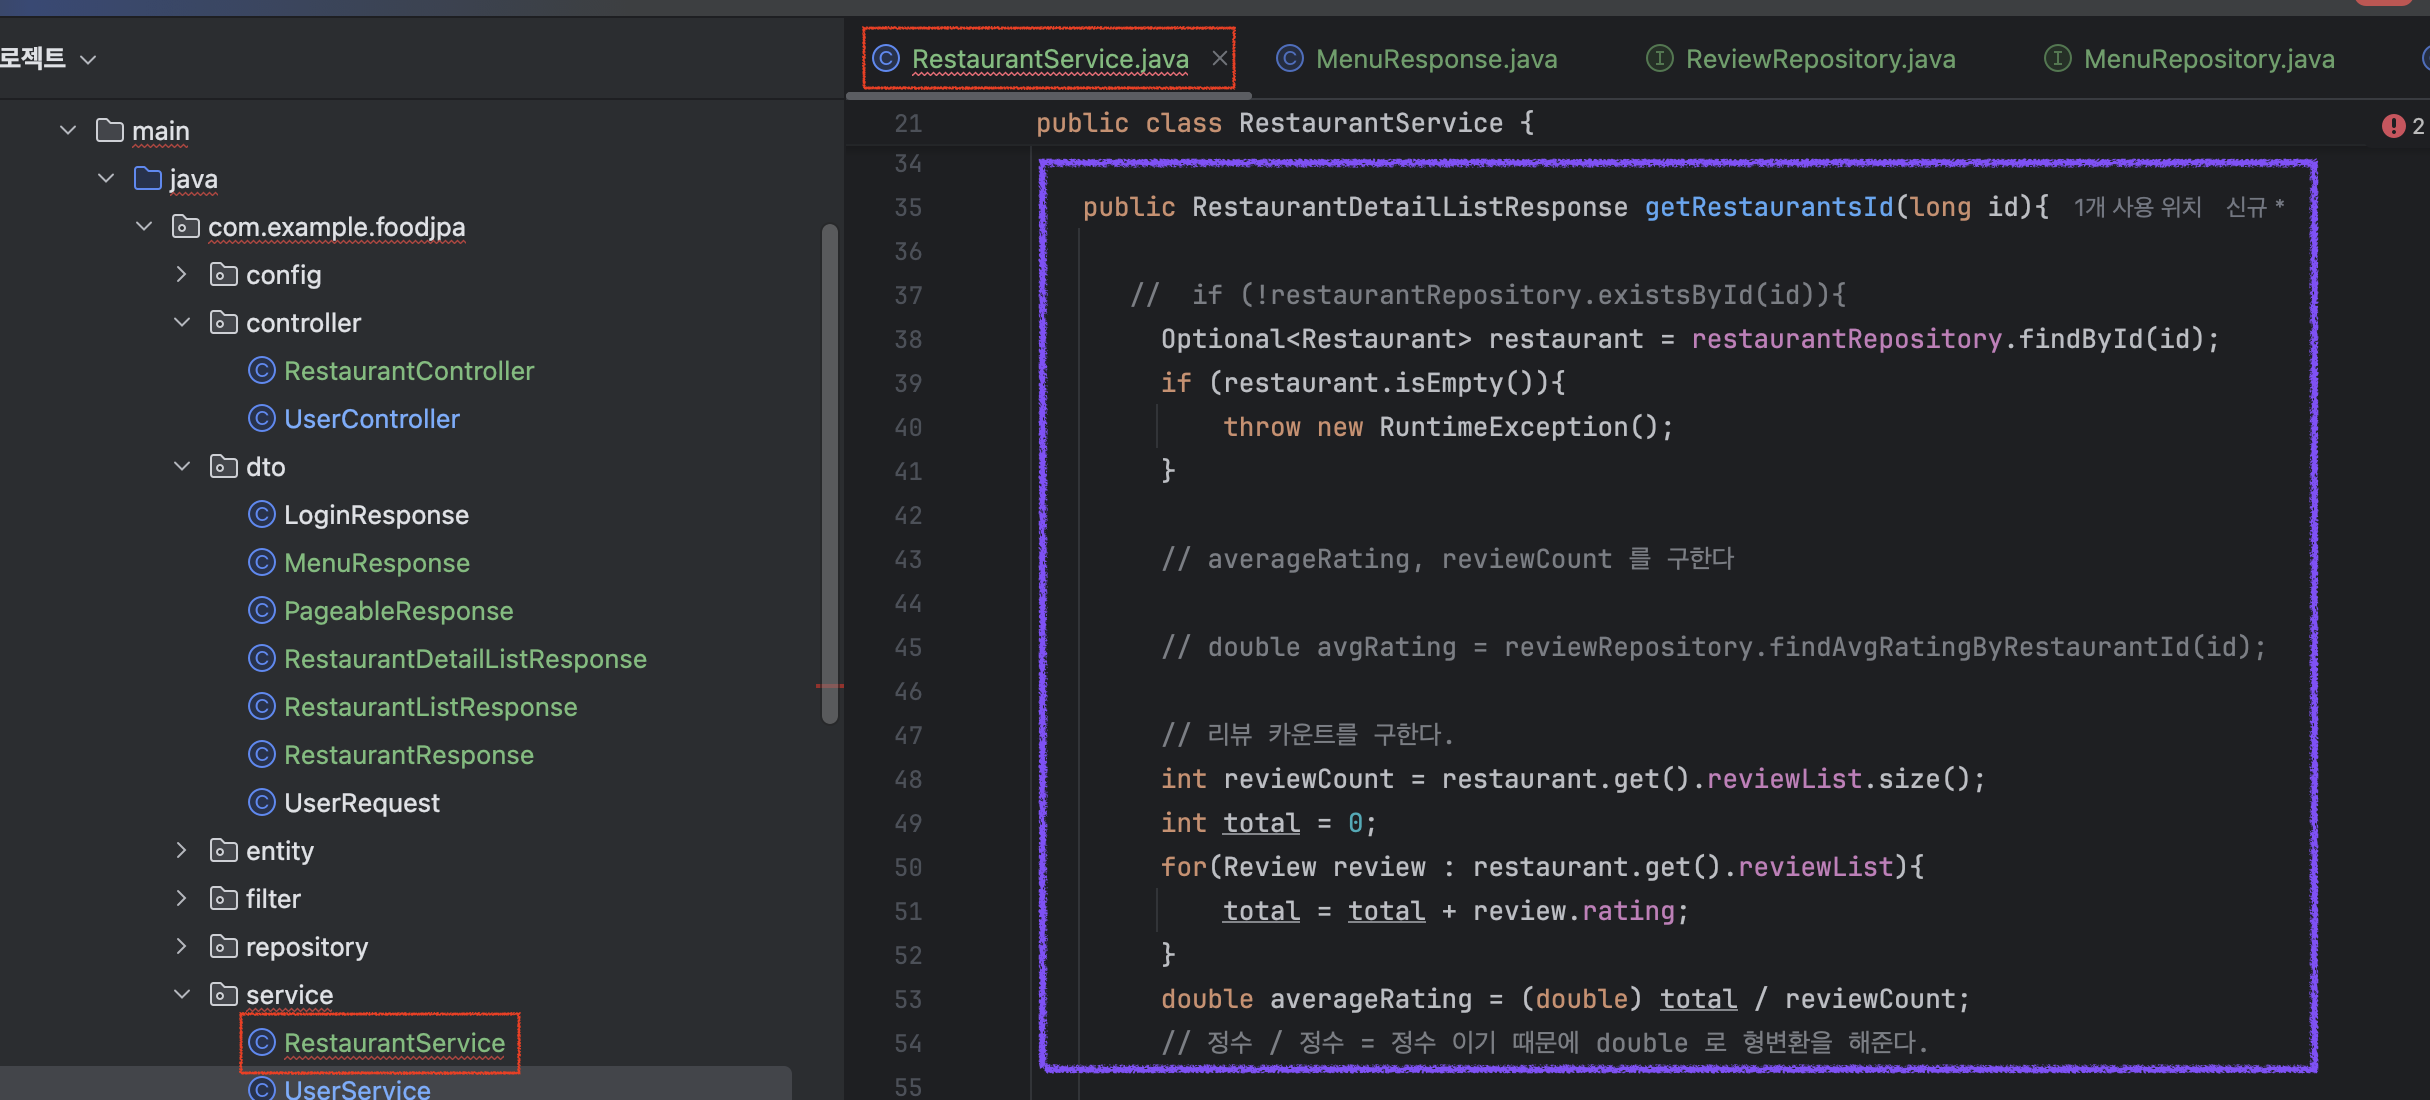Viewport: 2430px width, 1100px height.
Task: Click the usage count hint on getRestaurantsId
Action: click(x=2137, y=207)
